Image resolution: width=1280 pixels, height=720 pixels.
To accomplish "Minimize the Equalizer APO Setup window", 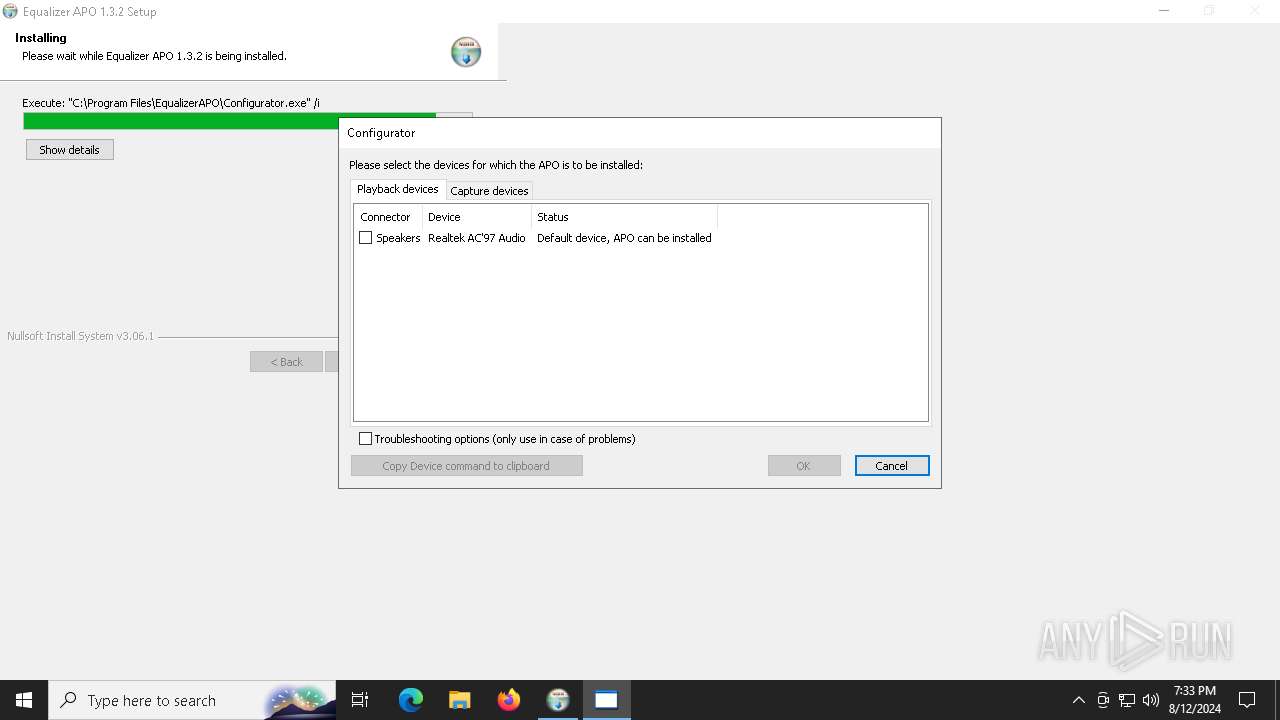I will coord(1164,11).
